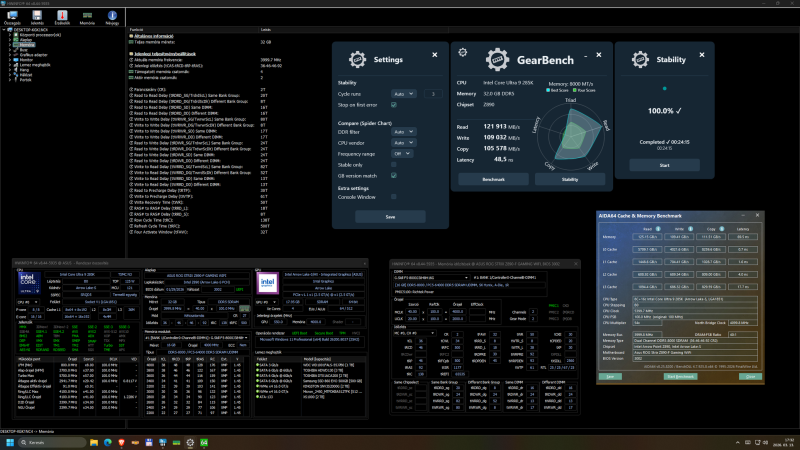
Task: Open the Névjegy about icon in HWiNFO
Action: click(x=112, y=17)
